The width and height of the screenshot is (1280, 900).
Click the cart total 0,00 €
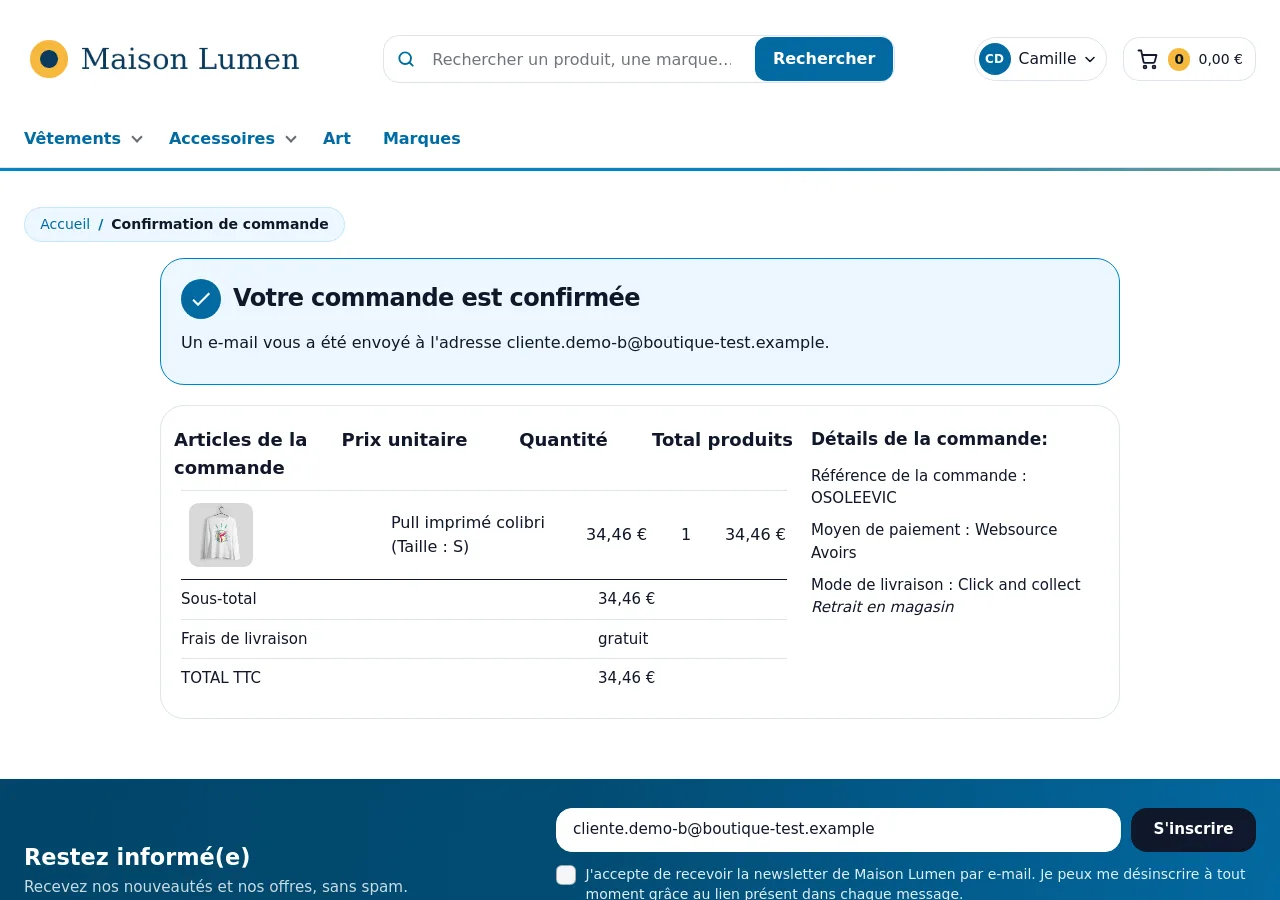click(1220, 59)
